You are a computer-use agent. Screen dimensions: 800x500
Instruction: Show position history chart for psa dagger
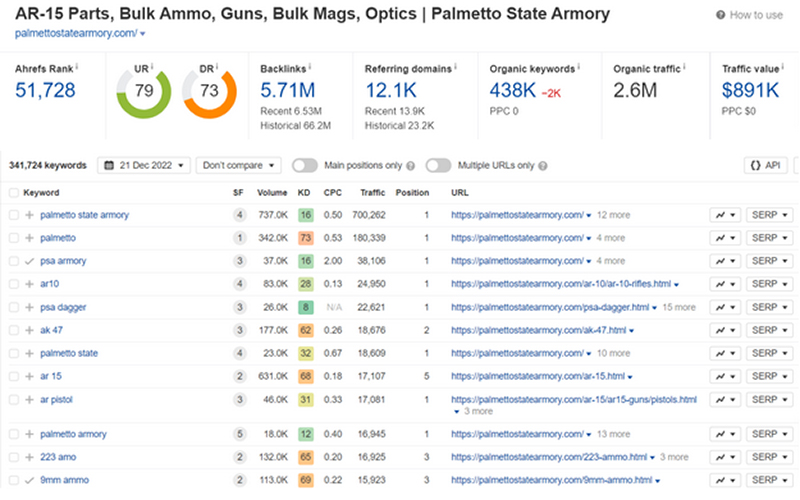pos(725,308)
